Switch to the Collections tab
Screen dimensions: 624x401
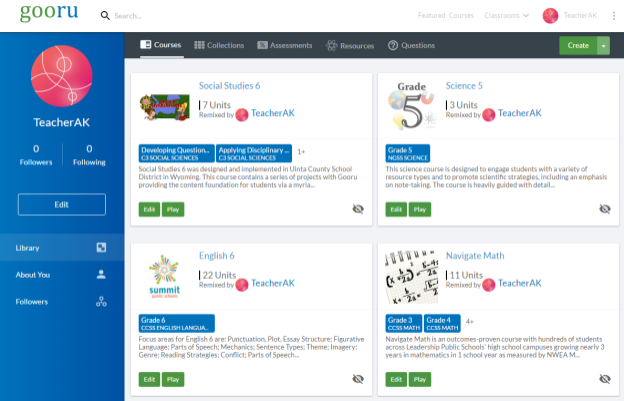(219, 45)
